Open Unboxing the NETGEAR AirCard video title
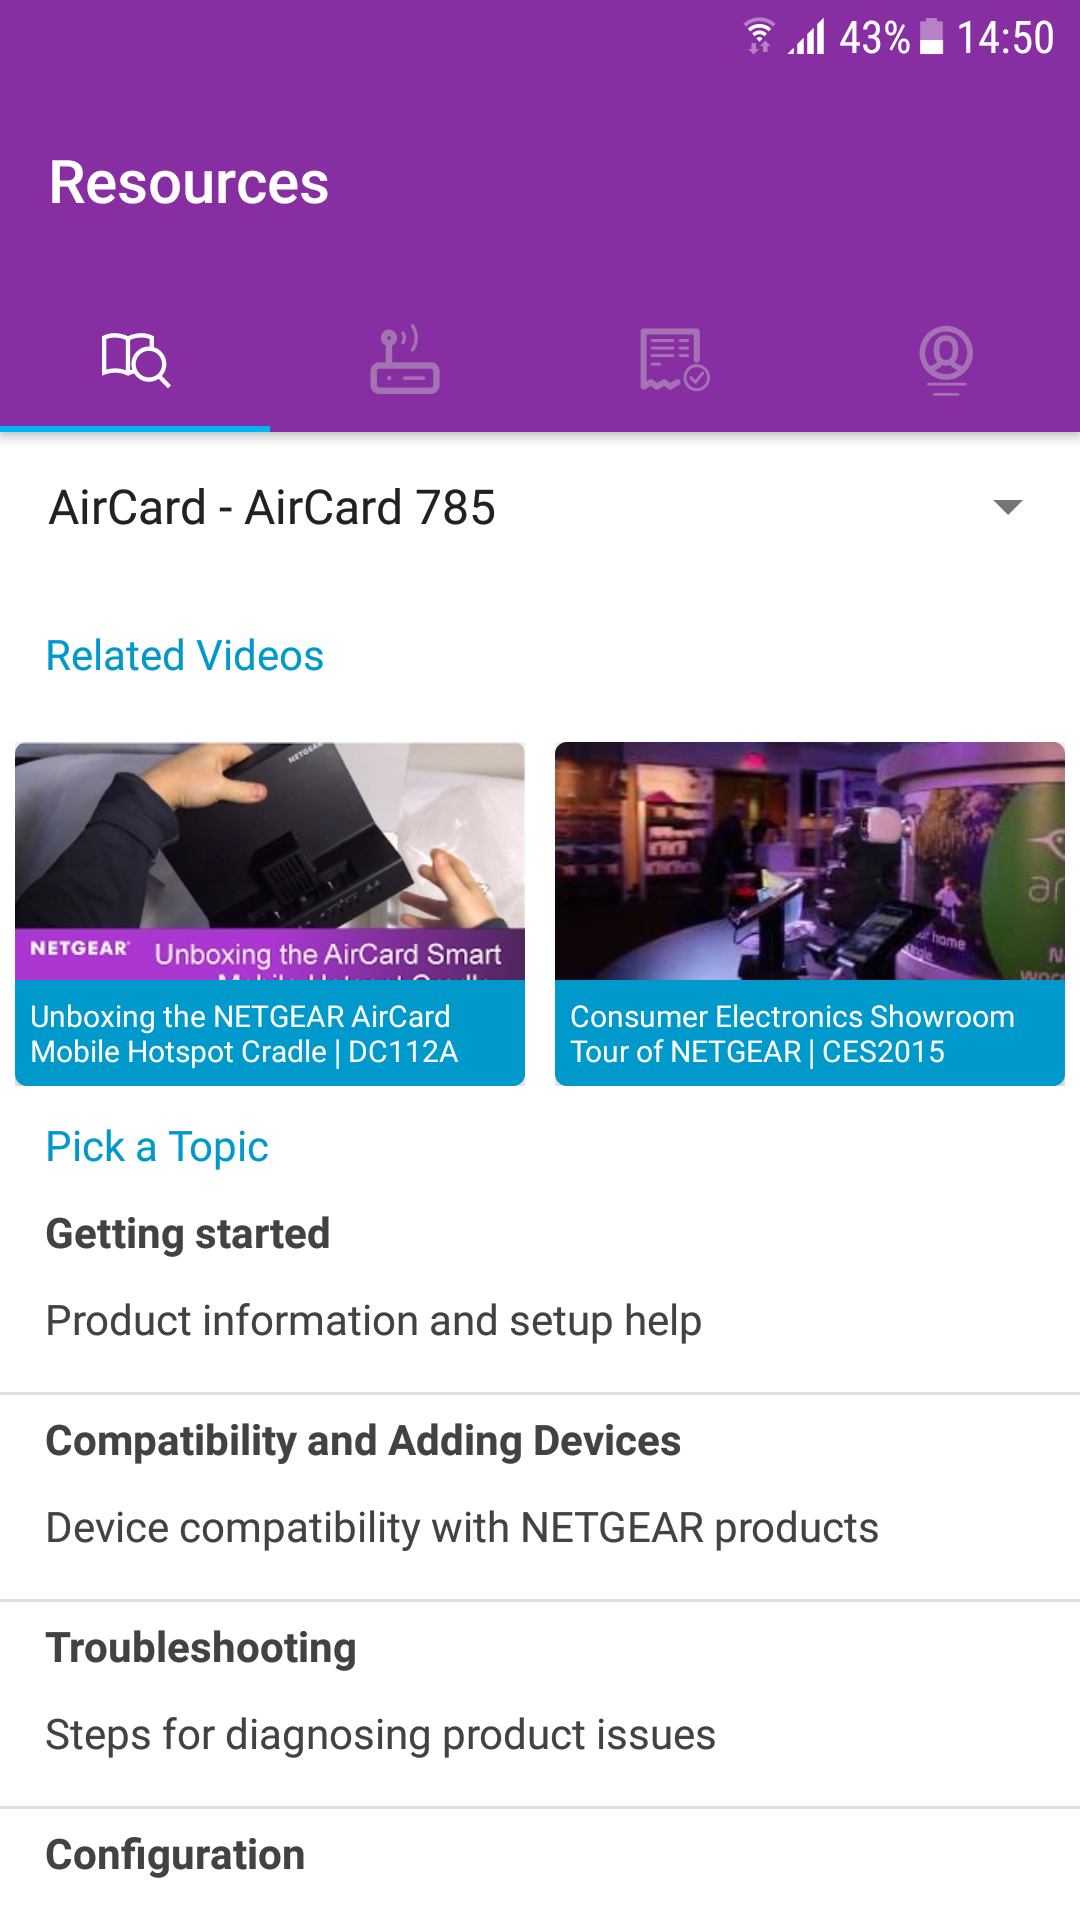The width and height of the screenshot is (1080, 1920). tap(244, 1034)
